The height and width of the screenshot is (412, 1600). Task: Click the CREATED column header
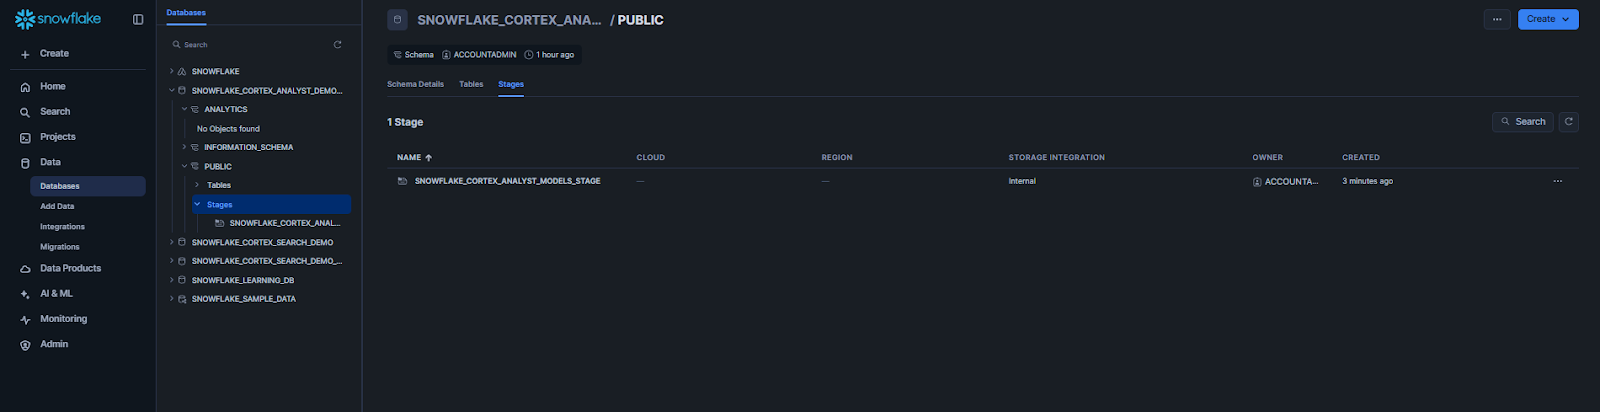point(1360,158)
